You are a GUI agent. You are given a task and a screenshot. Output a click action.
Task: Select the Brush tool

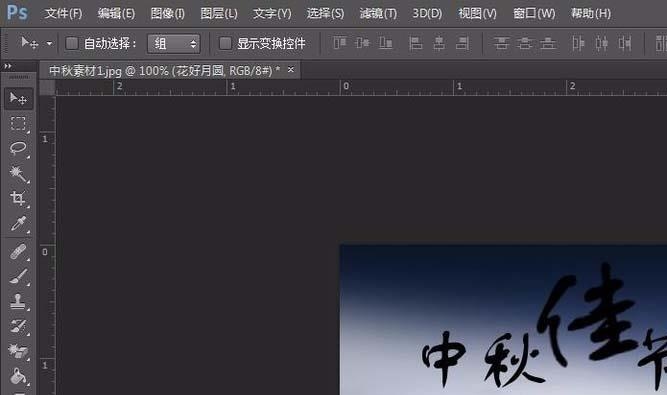click(x=18, y=276)
